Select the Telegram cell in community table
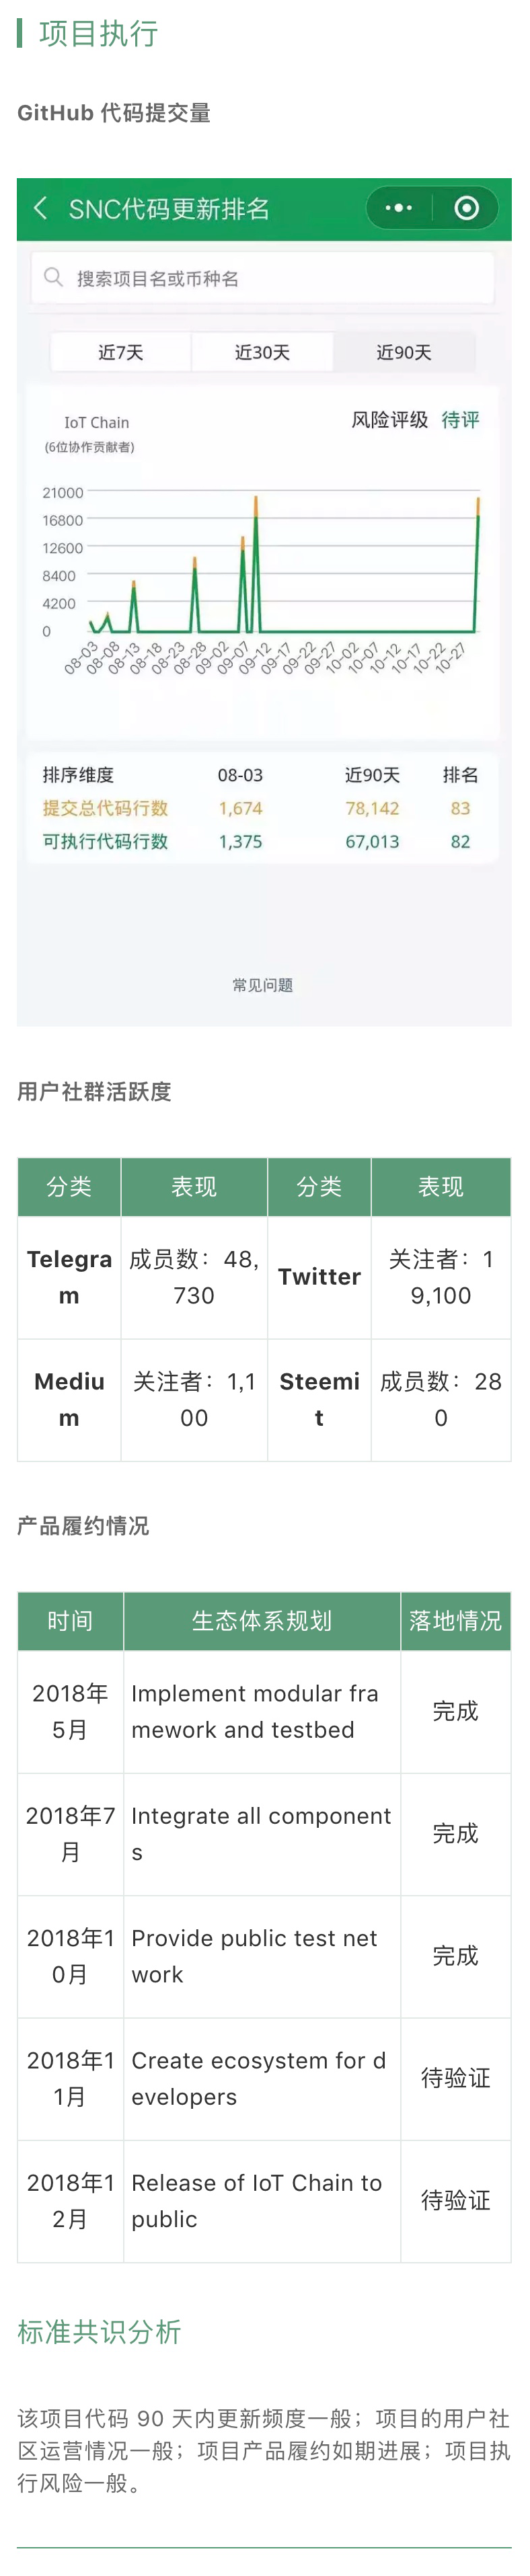The height and width of the screenshot is (2576, 530). [69, 1277]
